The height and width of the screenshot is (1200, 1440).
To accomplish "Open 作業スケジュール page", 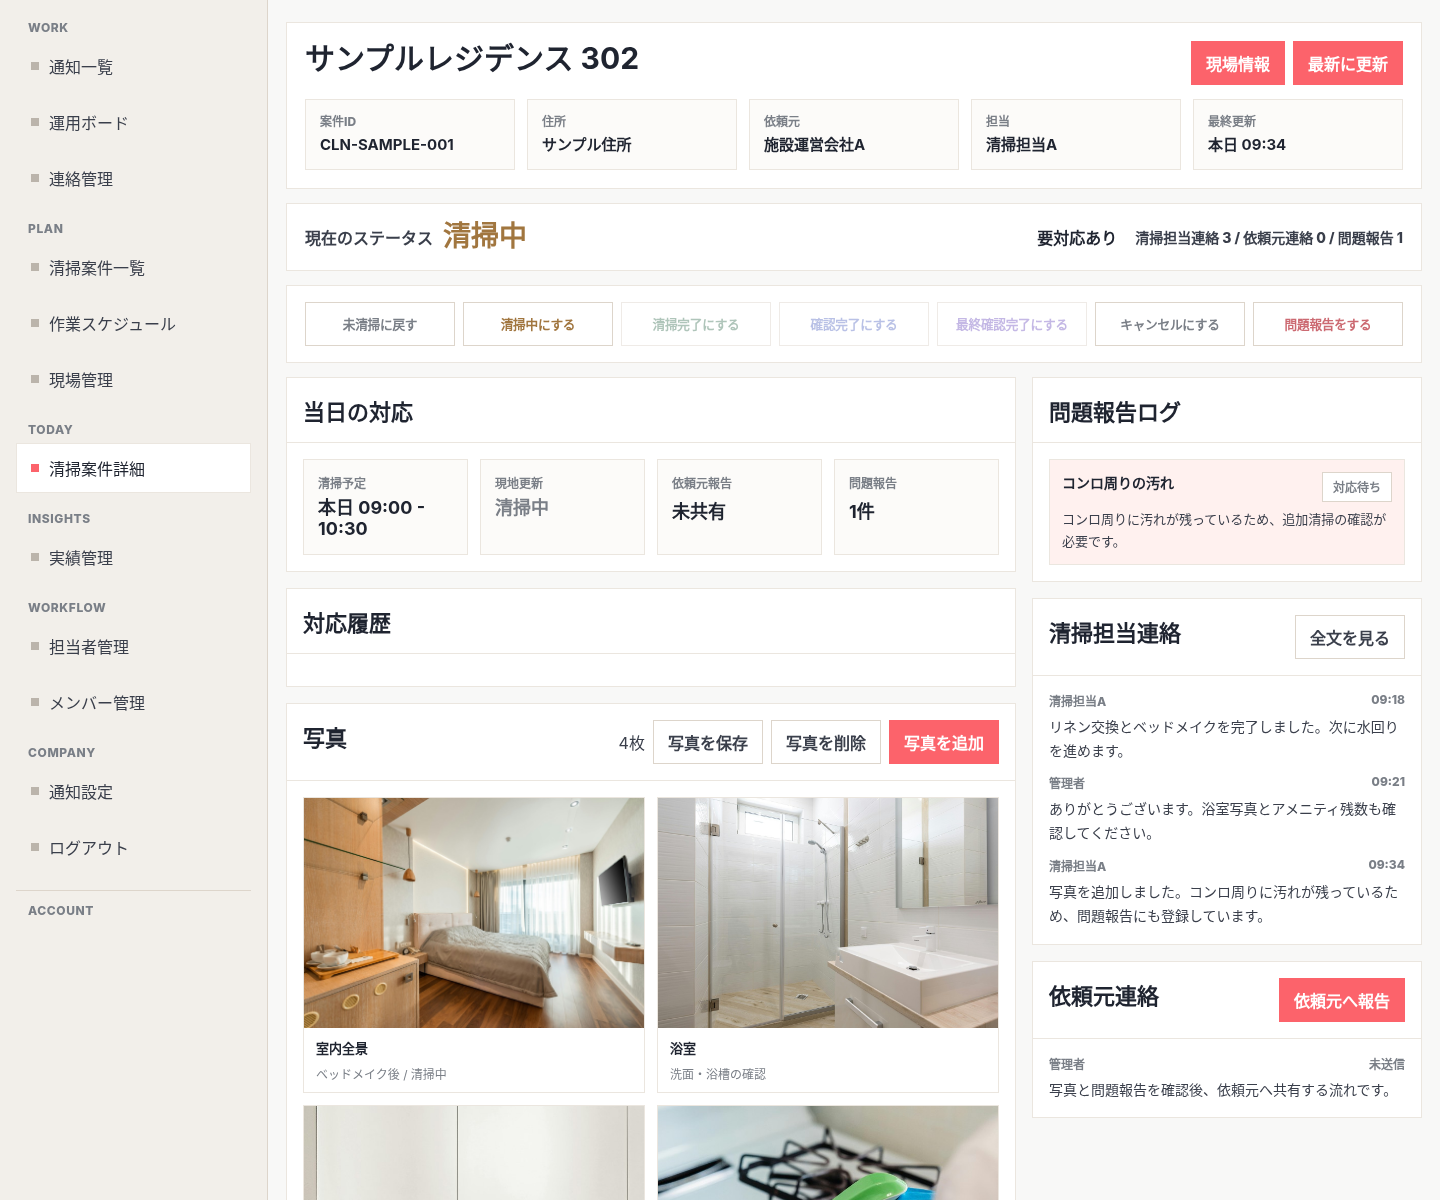I will click(x=133, y=324).
